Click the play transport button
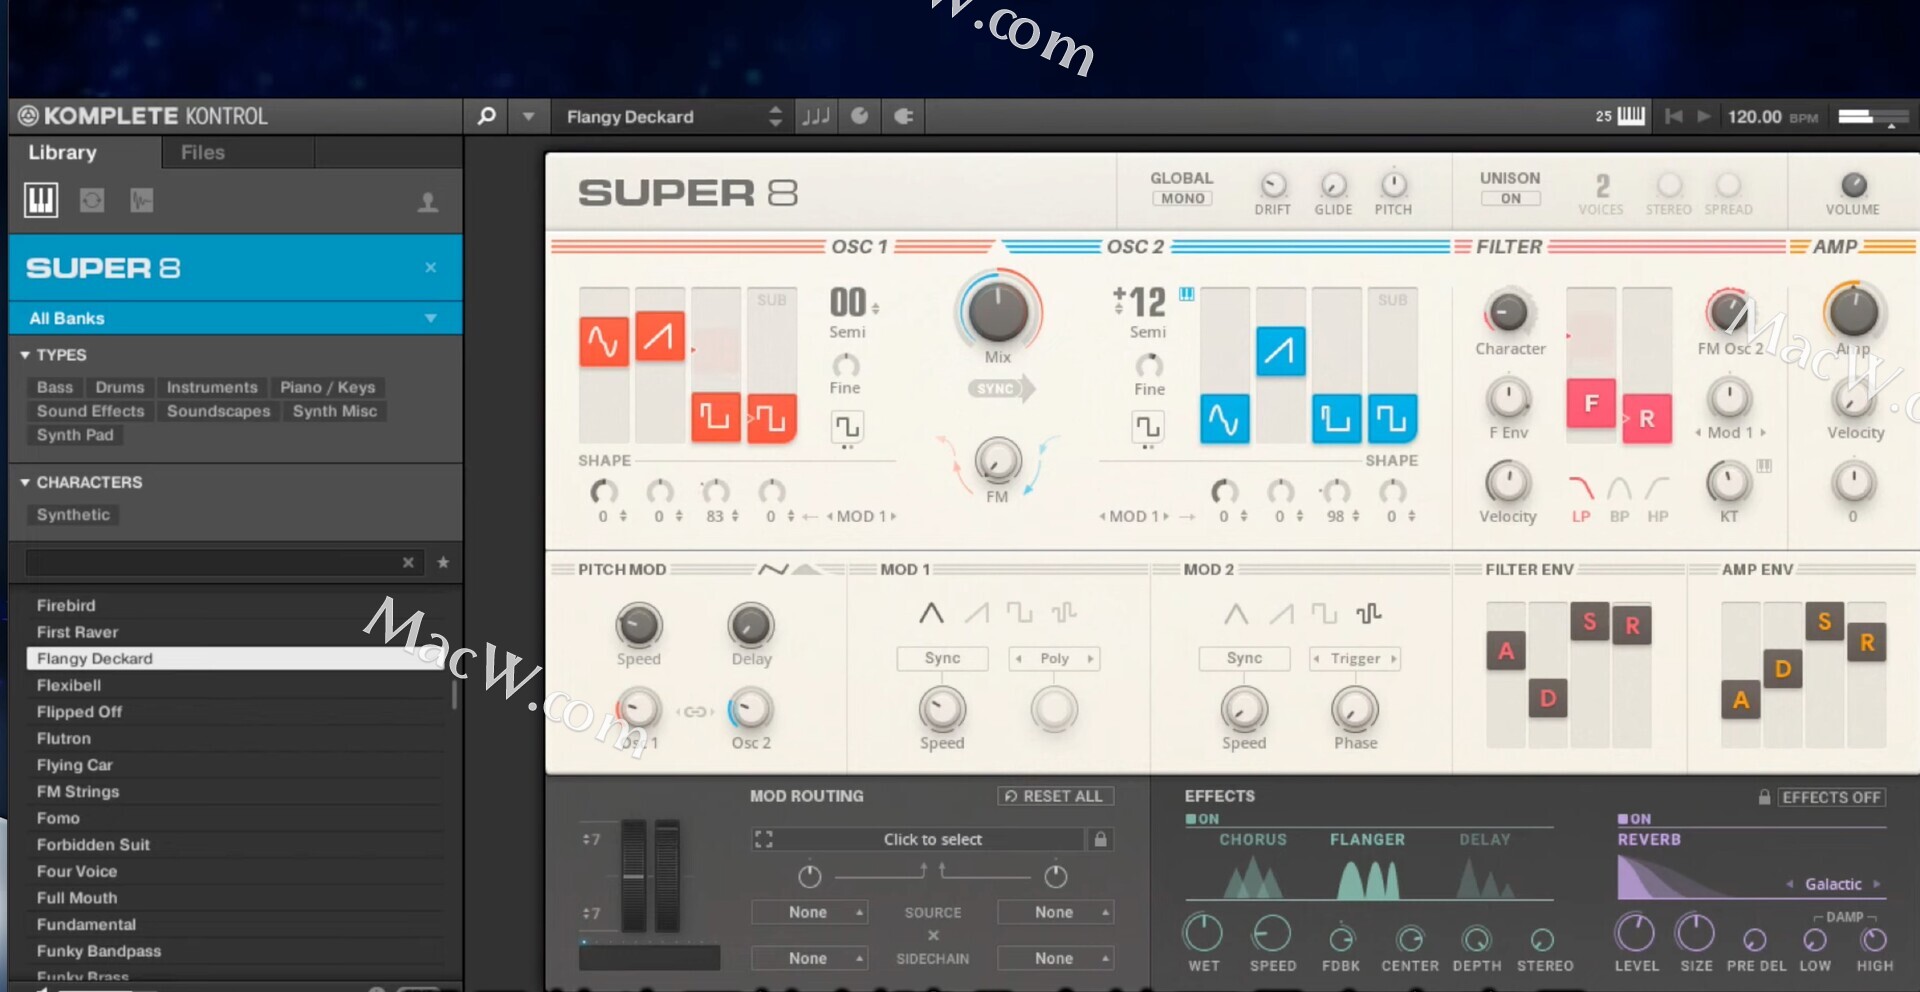This screenshot has width=1920, height=992. point(1704,116)
